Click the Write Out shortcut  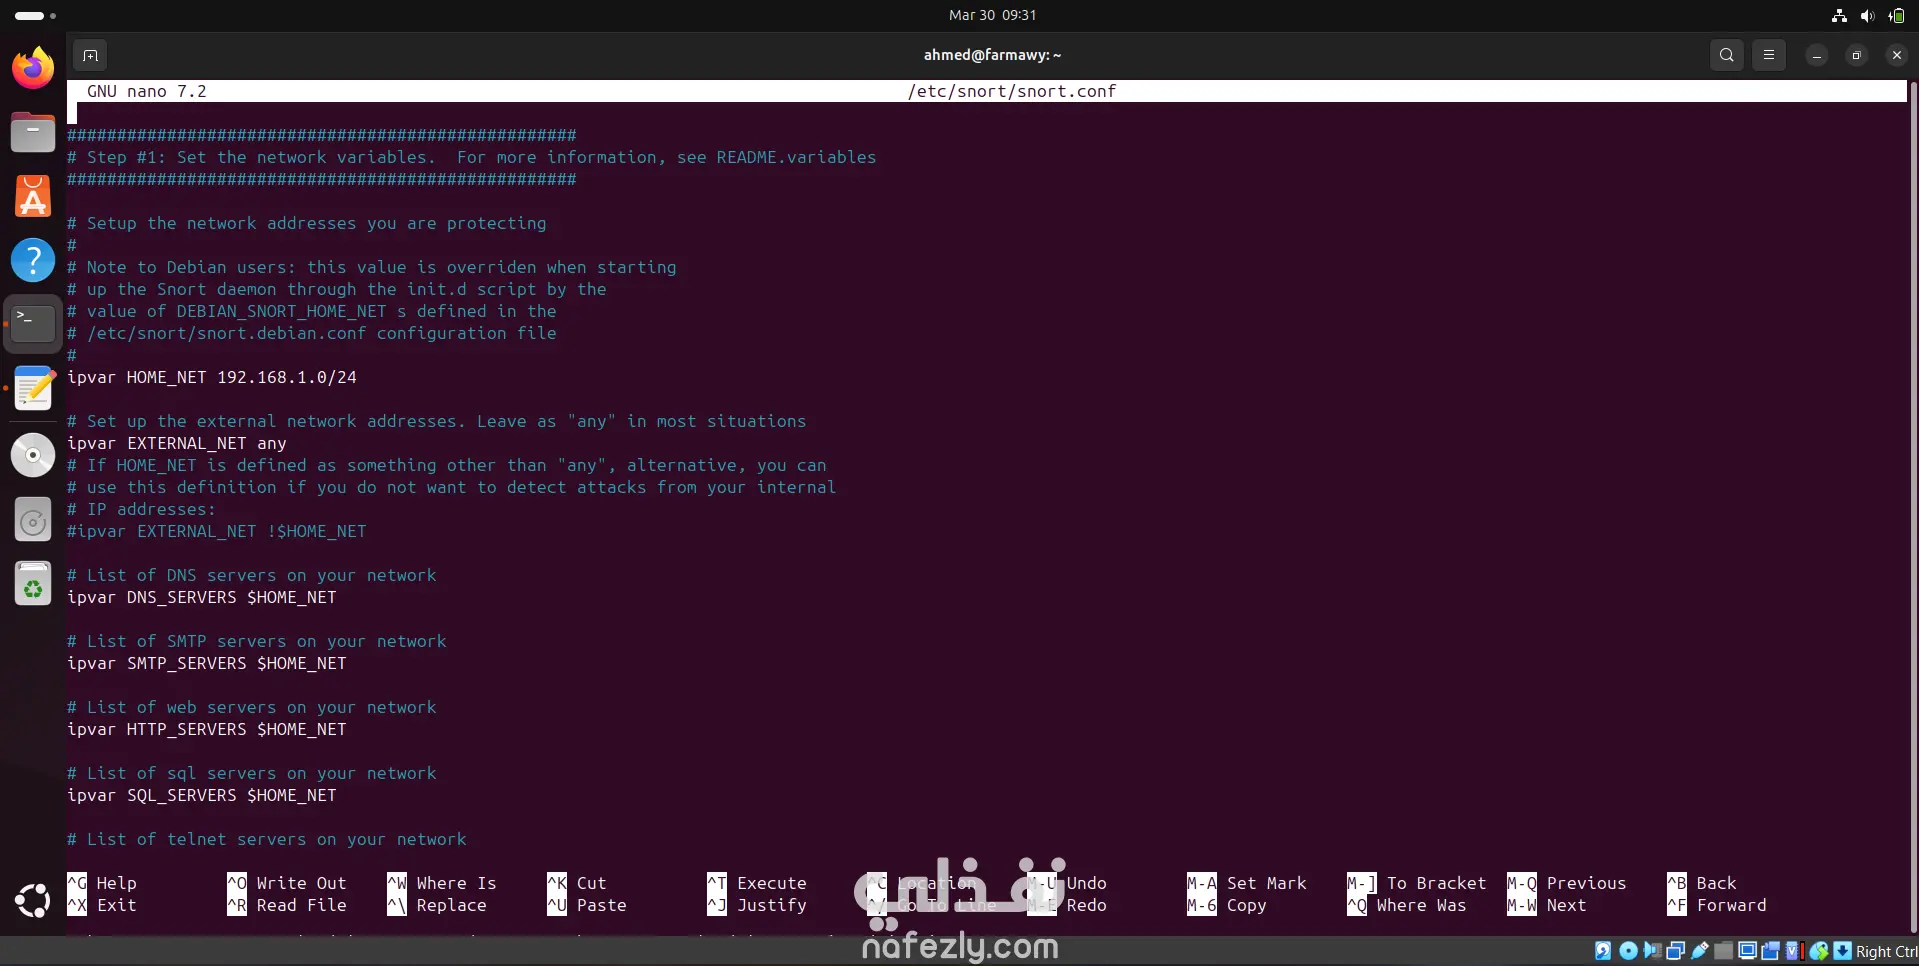(287, 883)
